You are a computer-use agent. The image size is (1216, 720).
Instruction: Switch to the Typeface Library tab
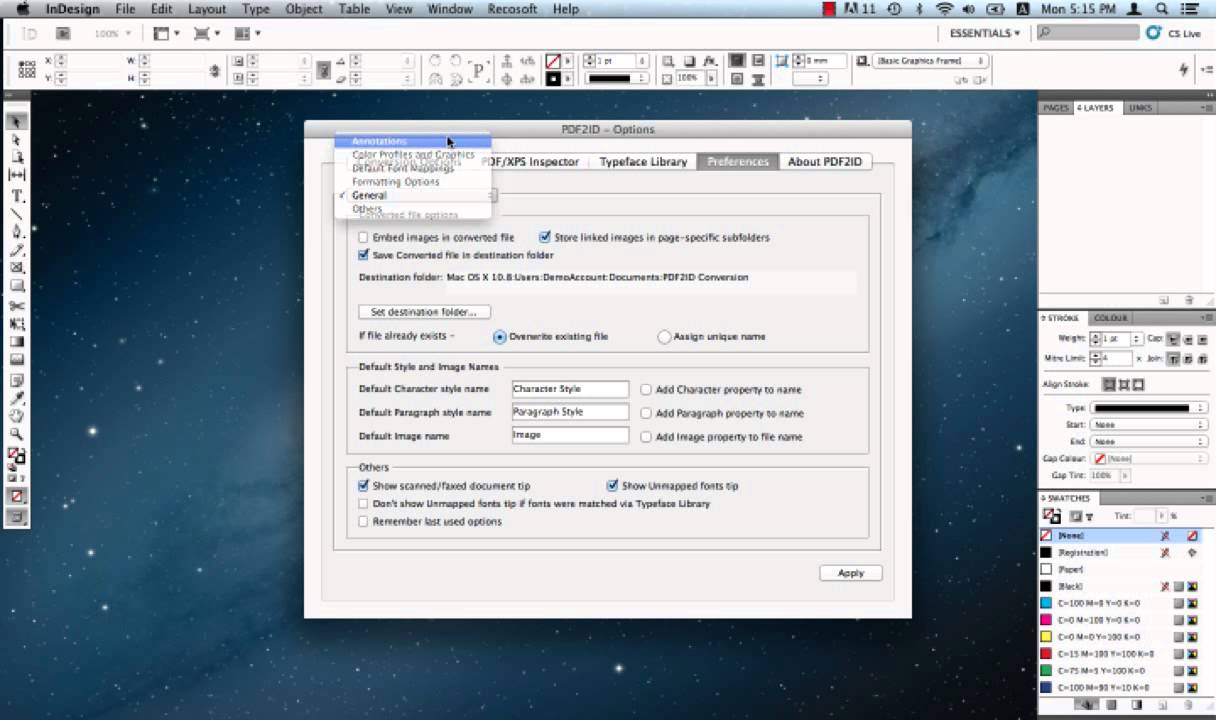pyautogui.click(x=643, y=162)
